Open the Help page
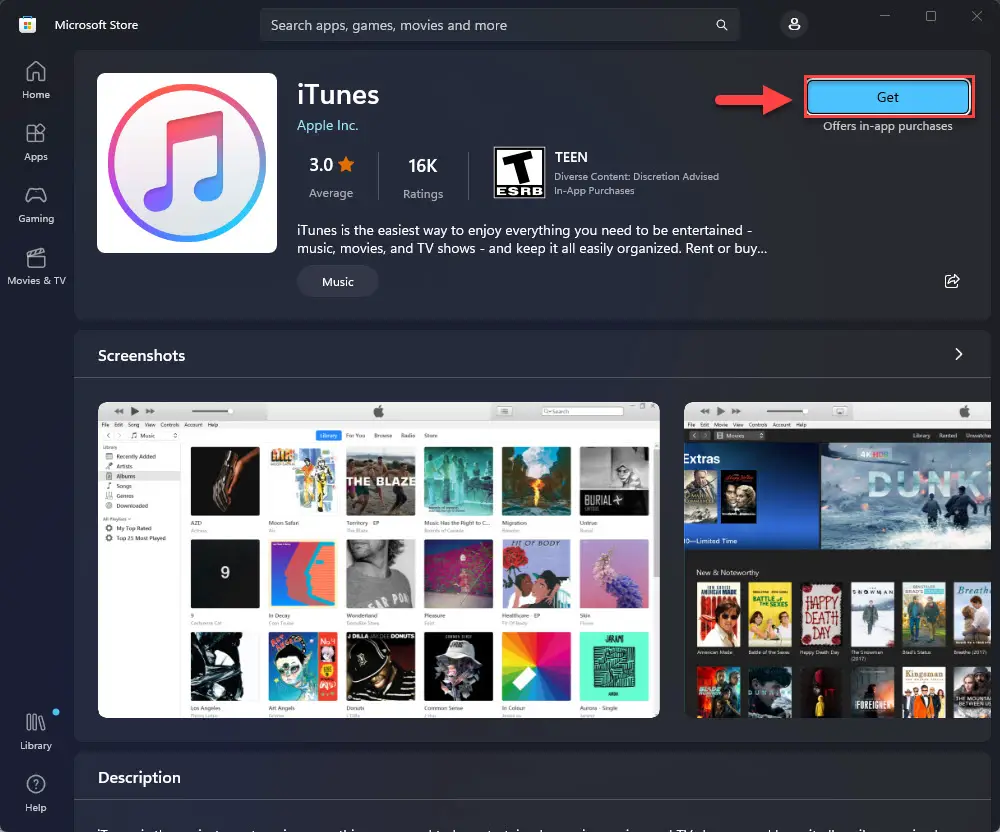This screenshot has width=1000, height=832. click(36, 792)
